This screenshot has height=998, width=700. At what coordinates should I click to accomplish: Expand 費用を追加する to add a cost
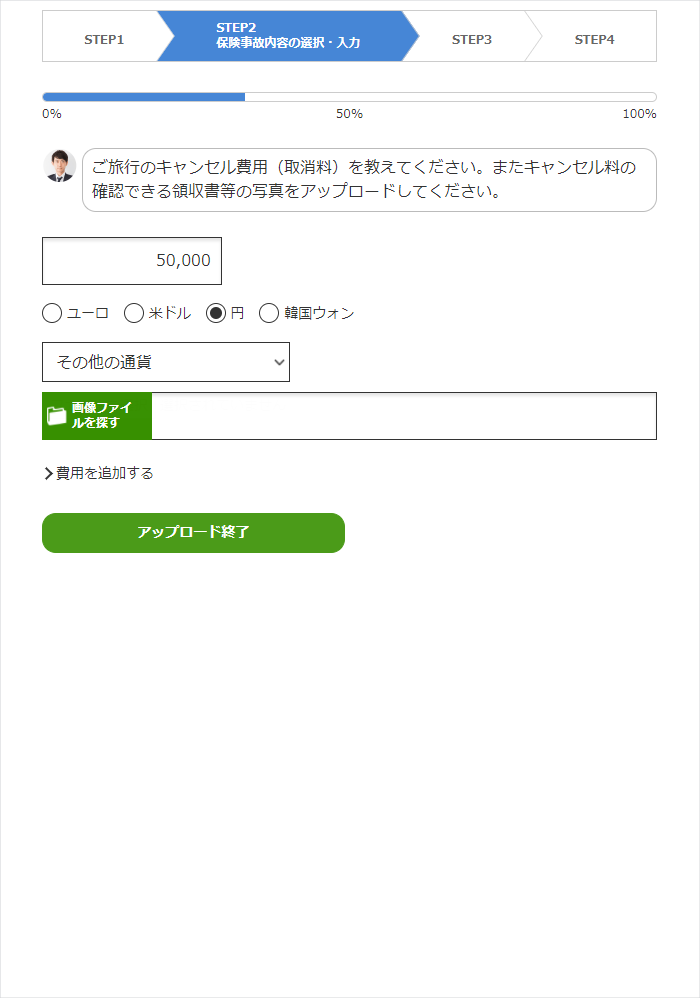[x=104, y=473]
